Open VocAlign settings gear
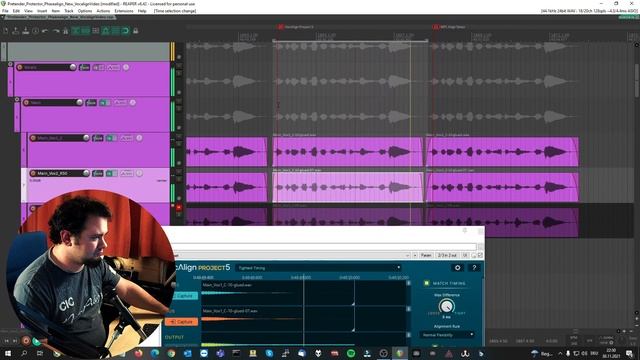Image resolution: width=640 pixels, height=360 pixels. [458, 268]
